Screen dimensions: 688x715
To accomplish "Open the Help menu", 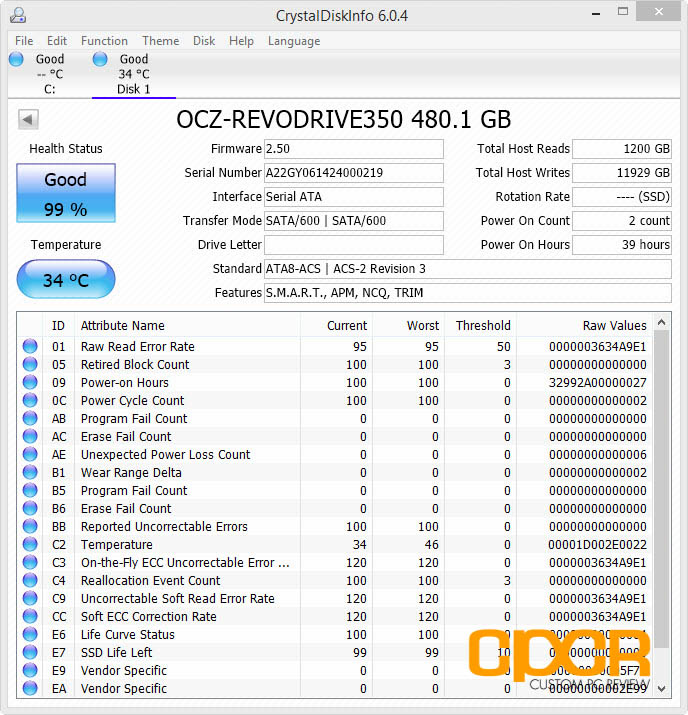I will tap(241, 41).
